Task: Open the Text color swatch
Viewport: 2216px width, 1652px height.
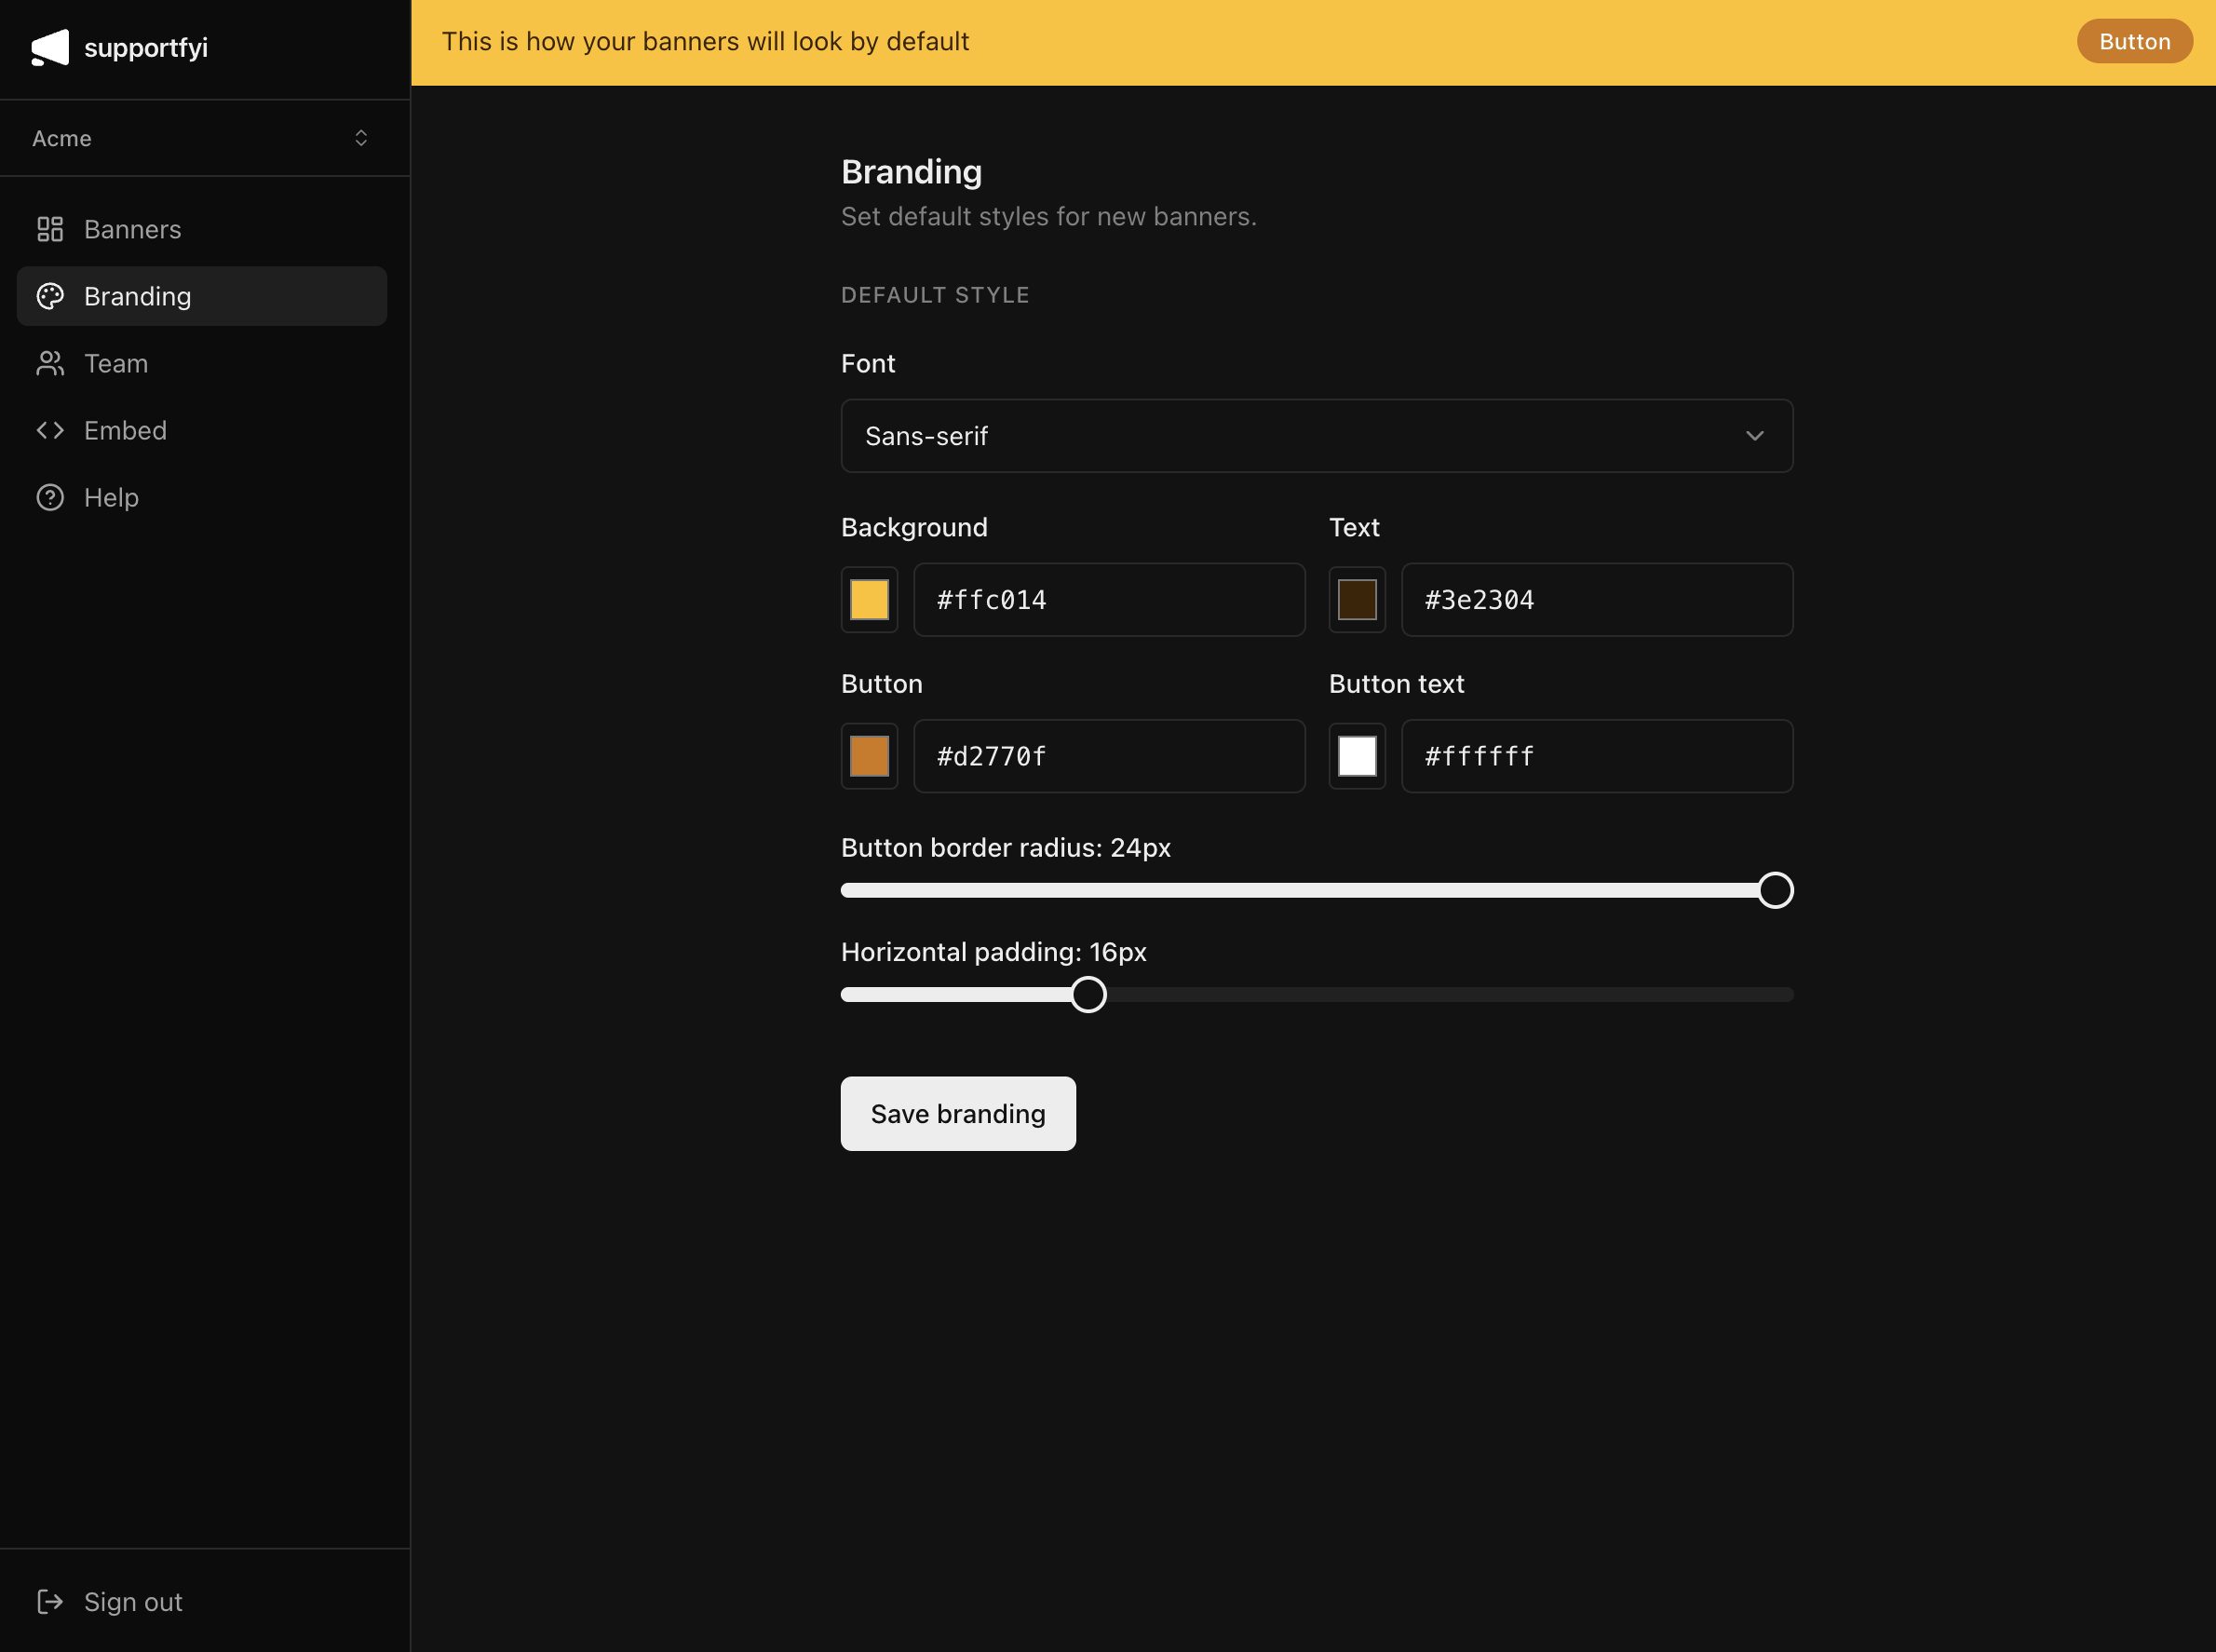Action: pyautogui.click(x=1356, y=600)
